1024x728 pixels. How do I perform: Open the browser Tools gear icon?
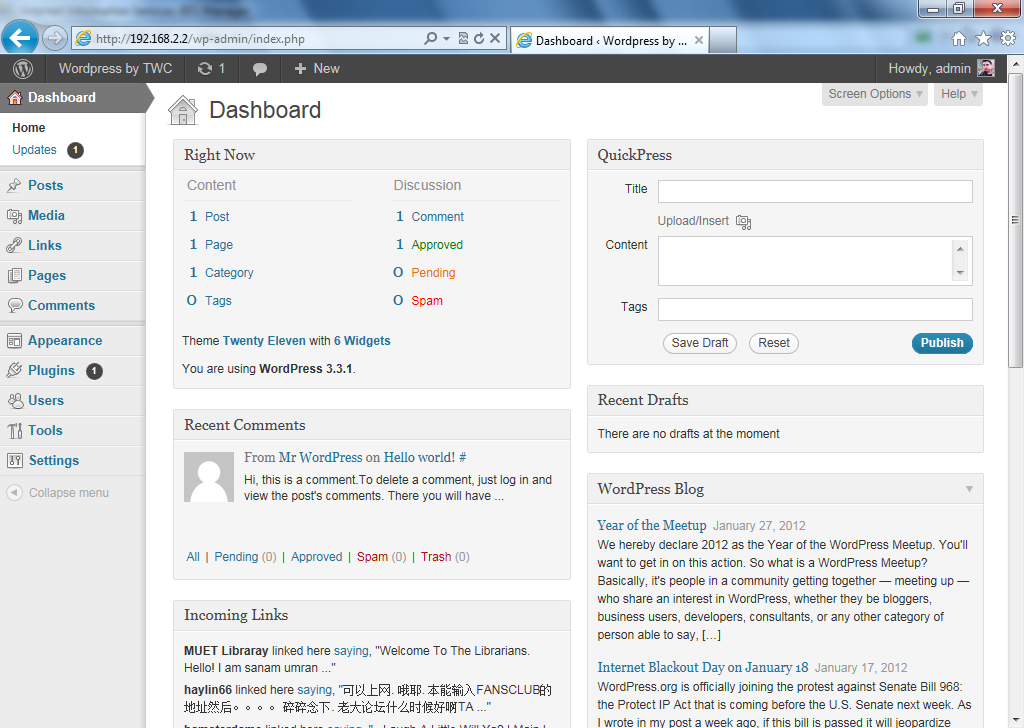1008,39
